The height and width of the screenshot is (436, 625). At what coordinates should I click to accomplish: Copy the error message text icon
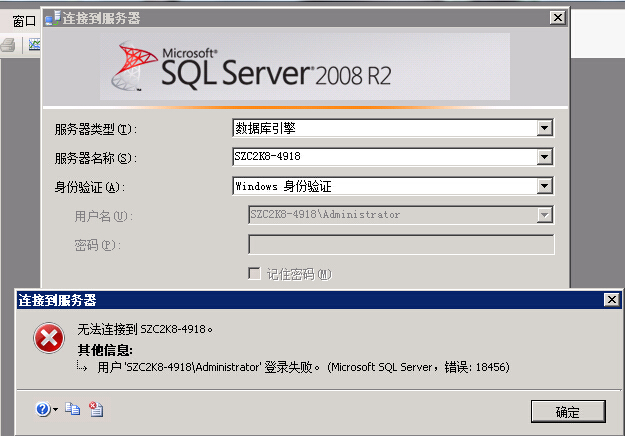72,409
